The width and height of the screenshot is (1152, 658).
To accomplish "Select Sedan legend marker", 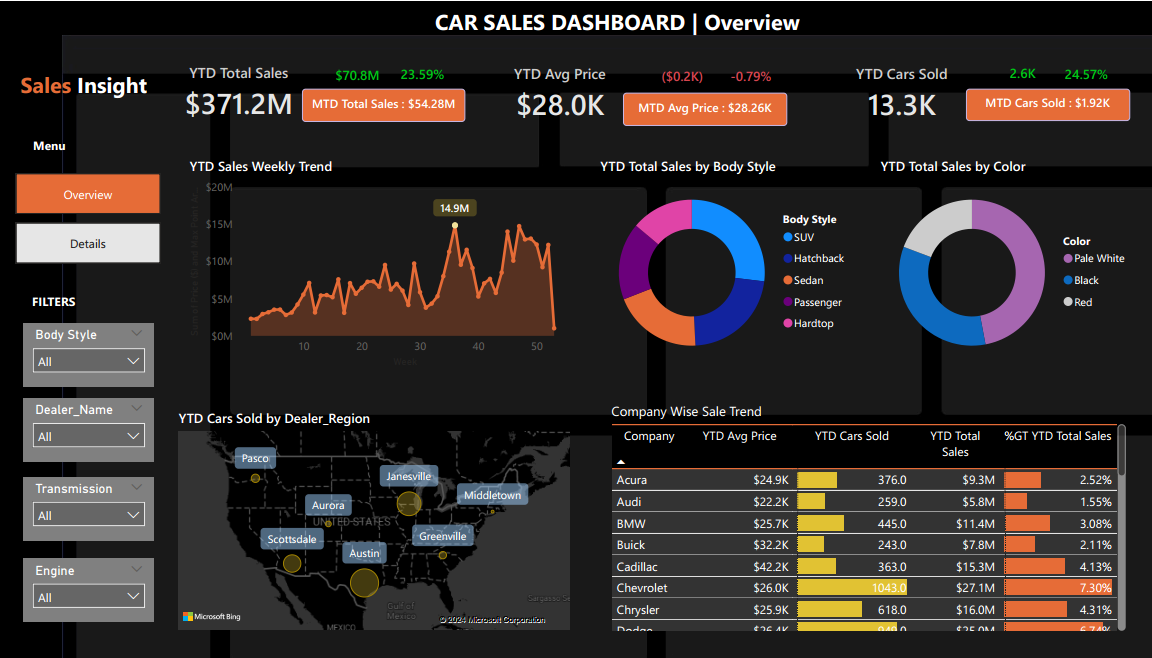I will pos(788,280).
